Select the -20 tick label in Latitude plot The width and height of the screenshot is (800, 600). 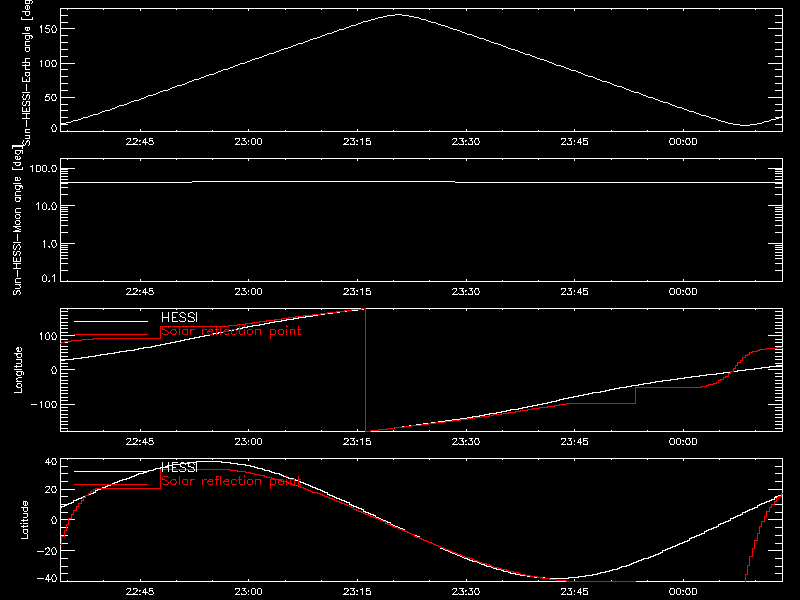(47, 551)
